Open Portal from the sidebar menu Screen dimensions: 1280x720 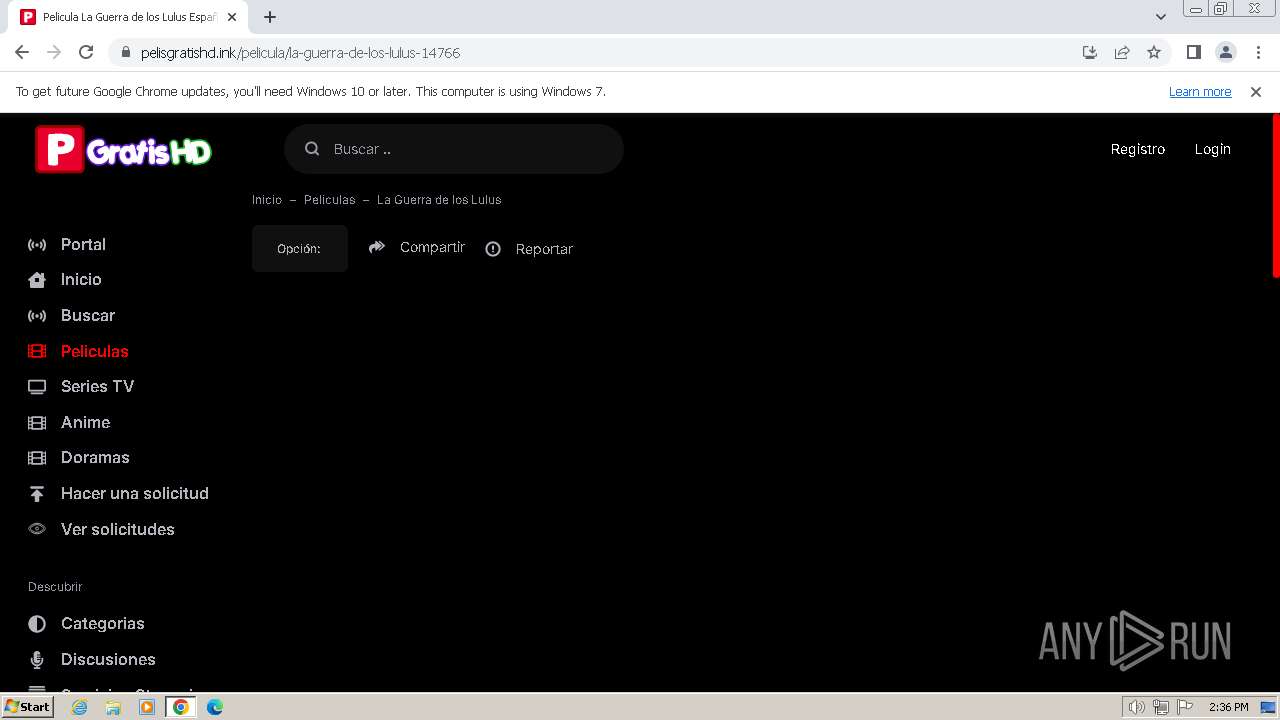click(x=83, y=245)
